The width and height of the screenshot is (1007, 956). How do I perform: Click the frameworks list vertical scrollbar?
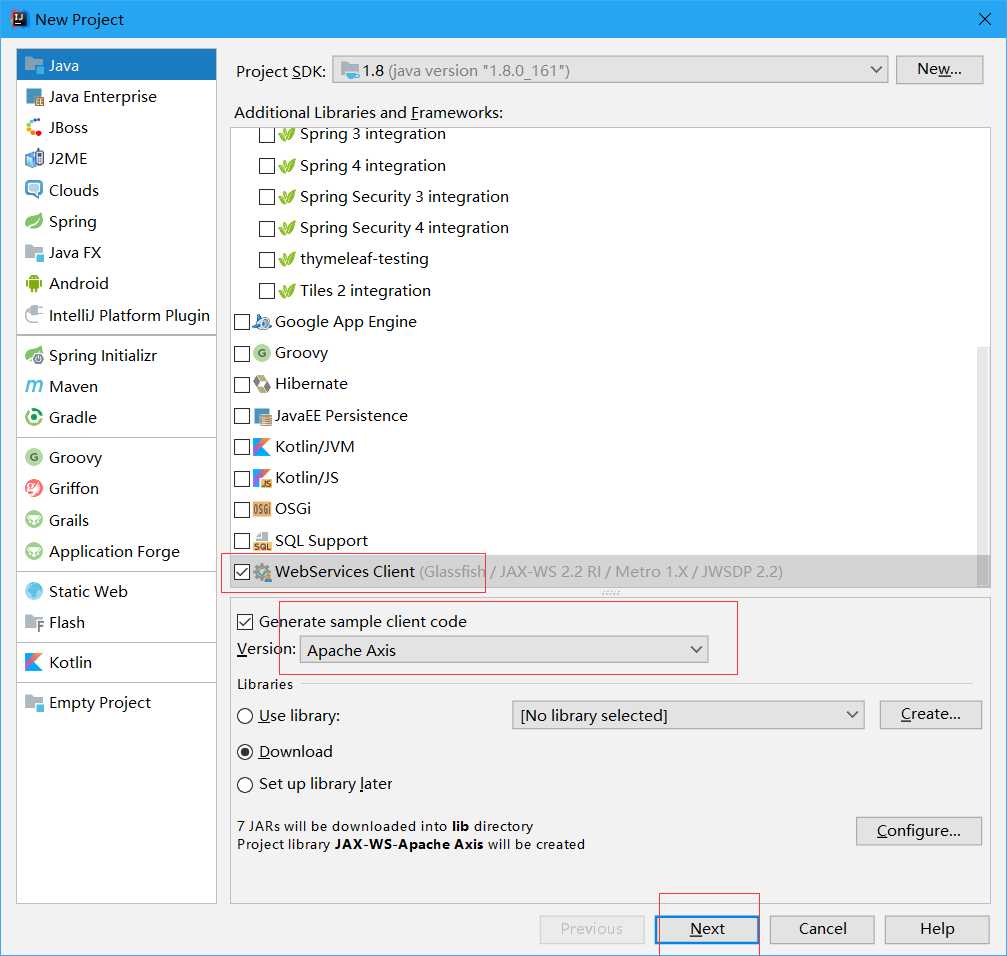[x=983, y=465]
